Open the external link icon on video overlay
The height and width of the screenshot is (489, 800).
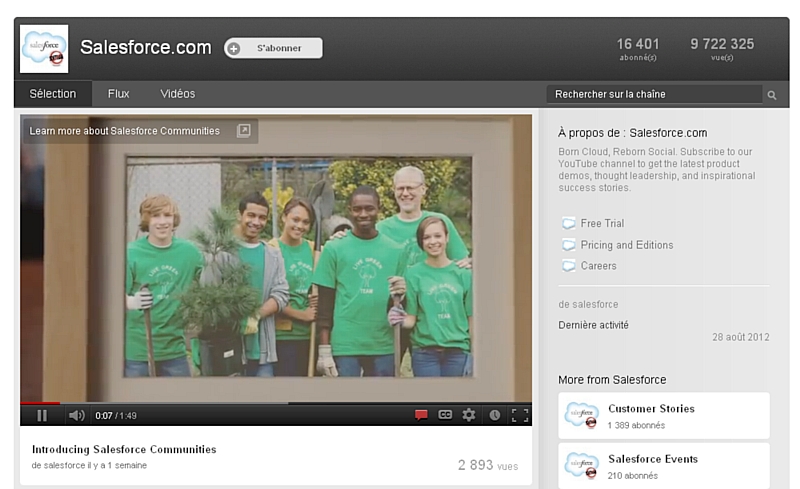pos(244,131)
